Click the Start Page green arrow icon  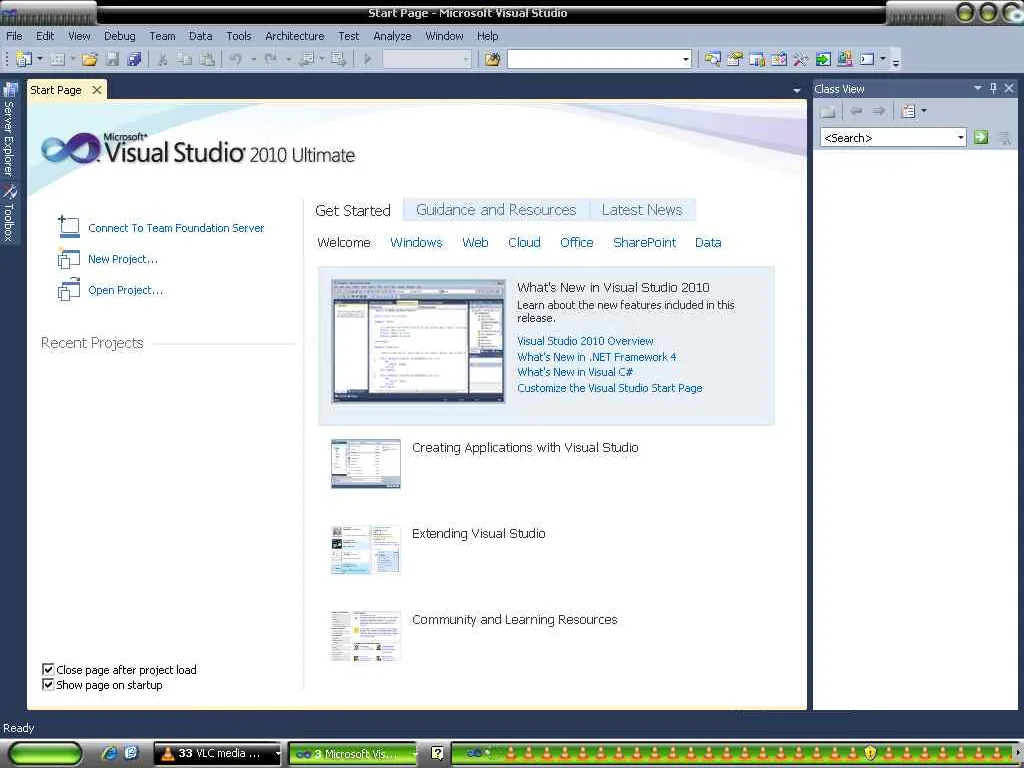(x=823, y=59)
